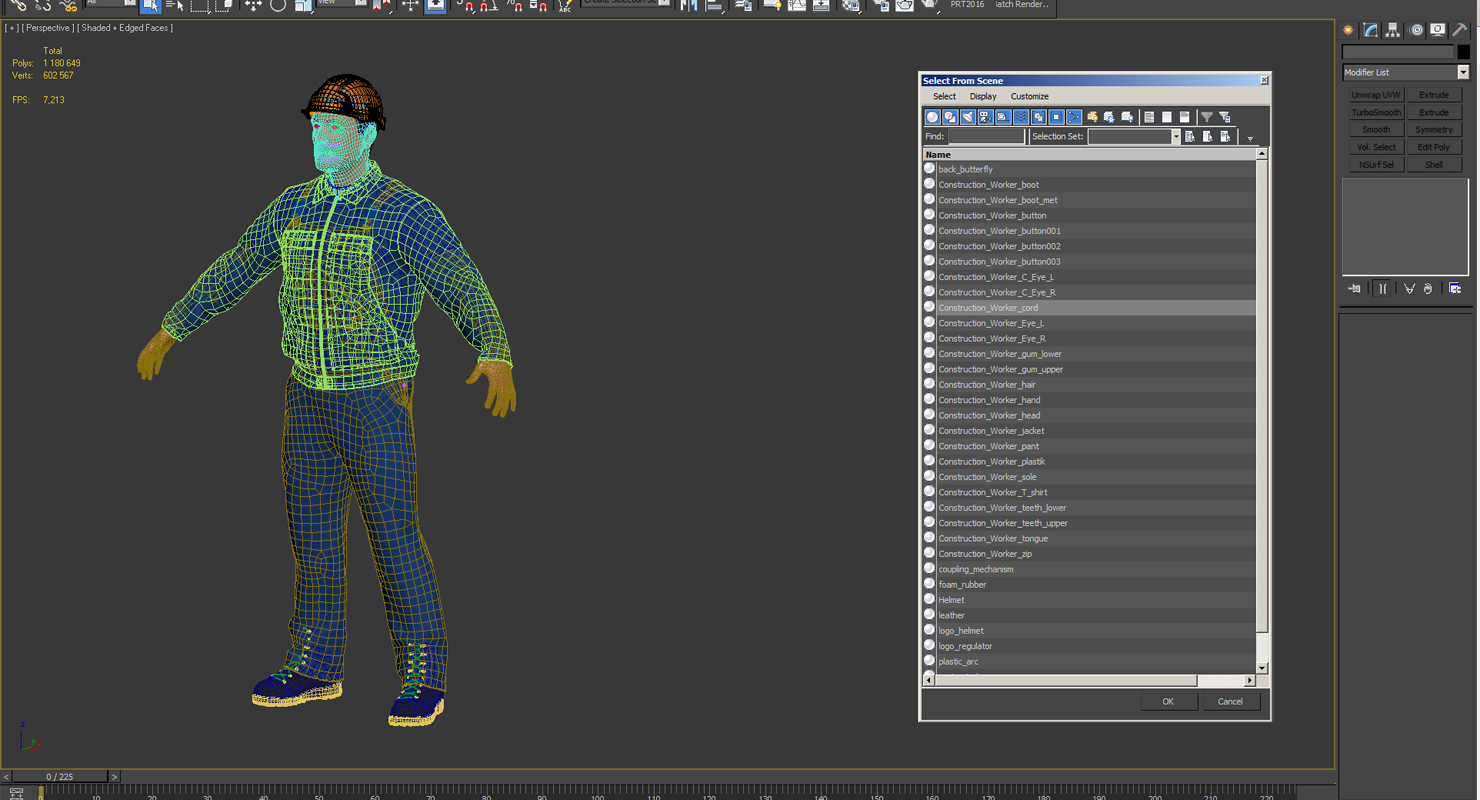1480x800 pixels.
Task: Open the dialog toolbar options arrow
Action: tap(1250, 139)
